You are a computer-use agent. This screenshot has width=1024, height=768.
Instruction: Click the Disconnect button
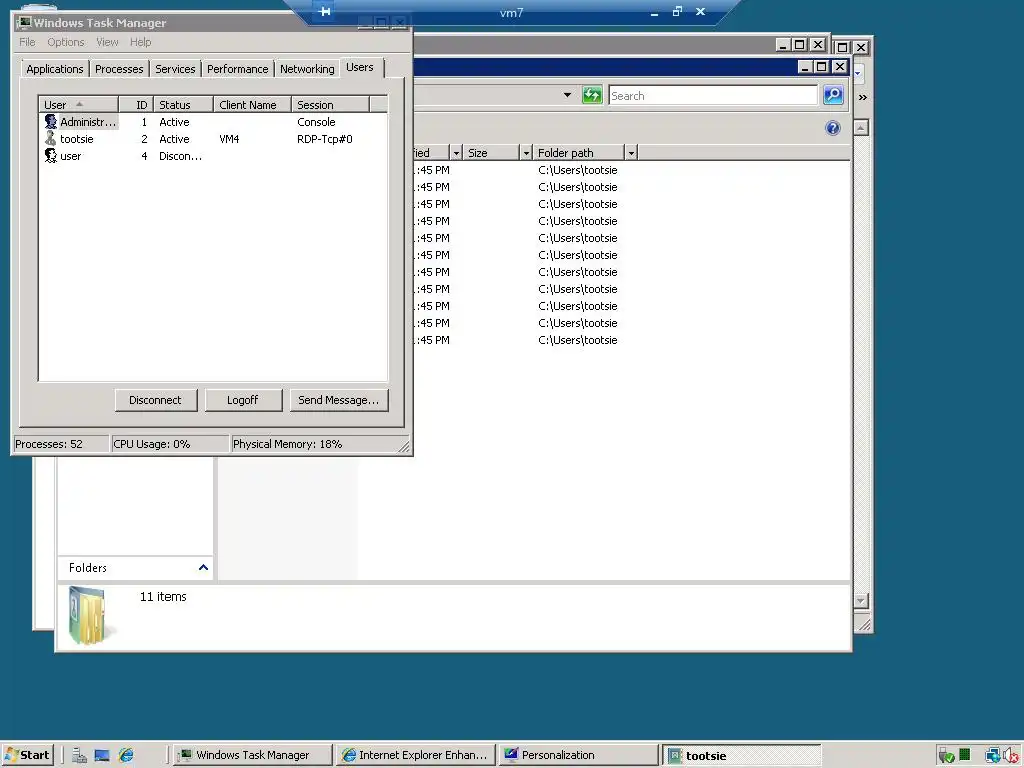pos(155,400)
